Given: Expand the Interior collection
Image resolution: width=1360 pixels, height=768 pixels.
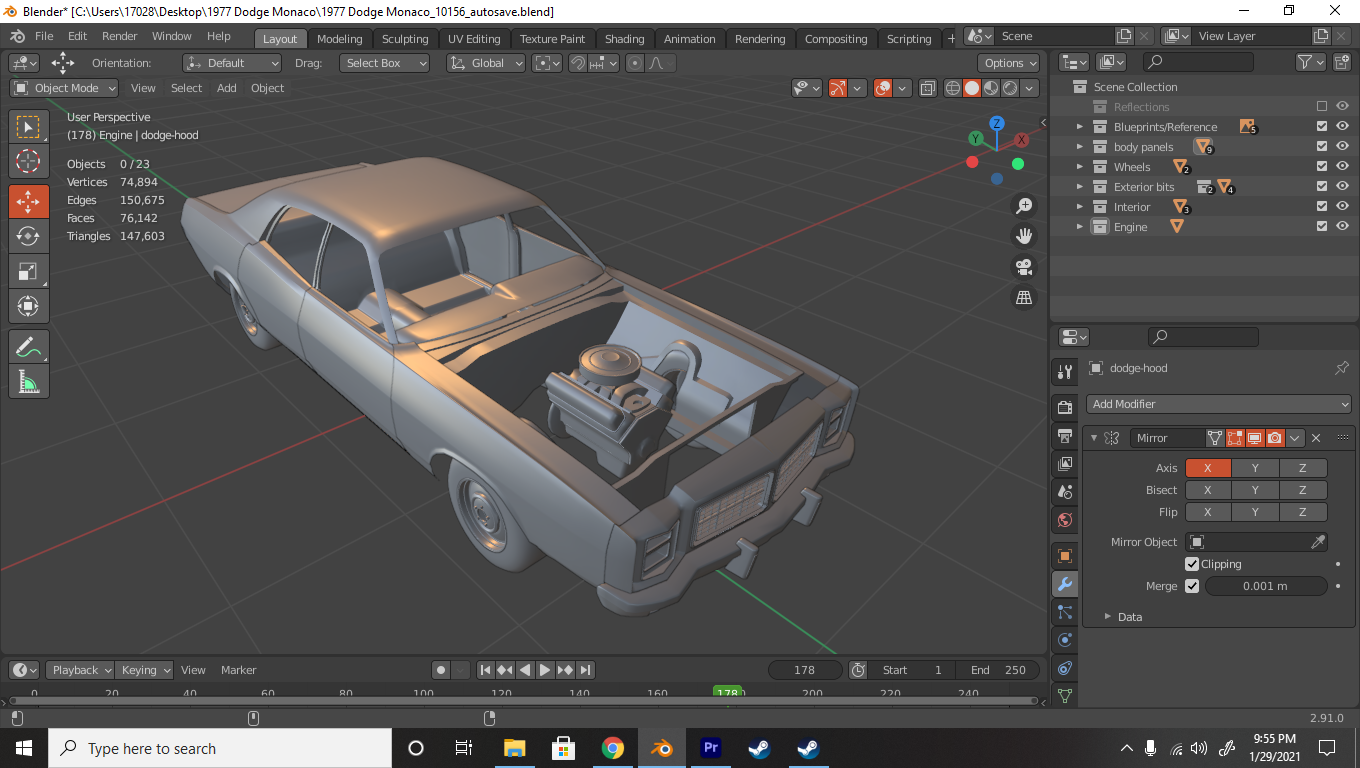Looking at the screenshot, I should click(x=1080, y=207).
